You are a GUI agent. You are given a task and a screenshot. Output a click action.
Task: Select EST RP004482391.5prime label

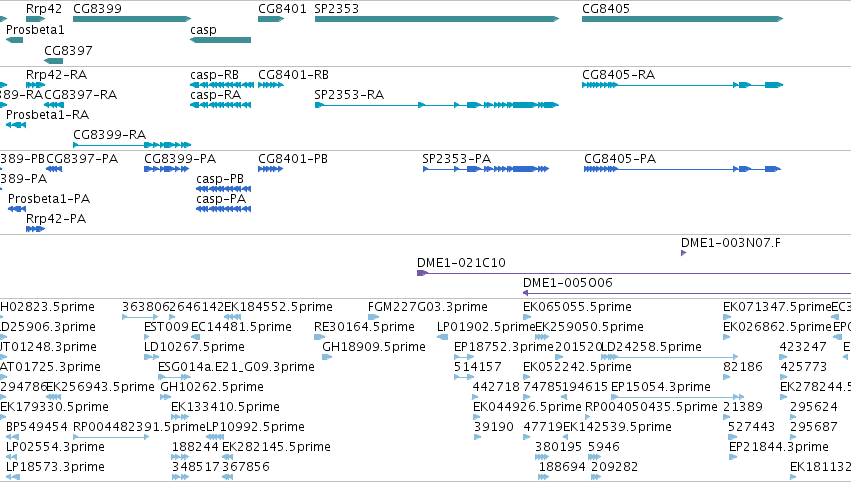[x=139, y=427]
